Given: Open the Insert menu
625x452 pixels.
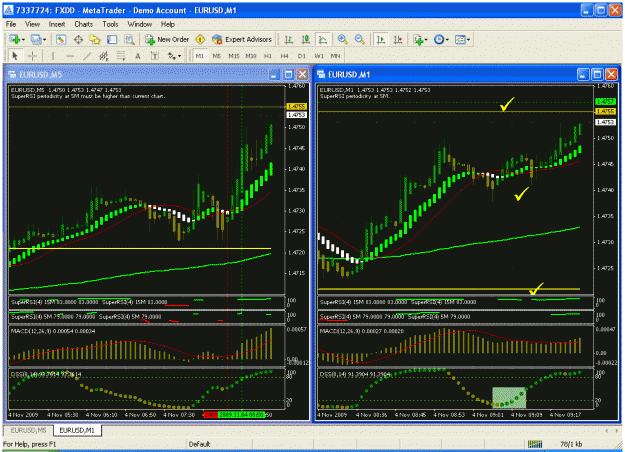Looking at the screenshot, I should [x=57, y=24].
